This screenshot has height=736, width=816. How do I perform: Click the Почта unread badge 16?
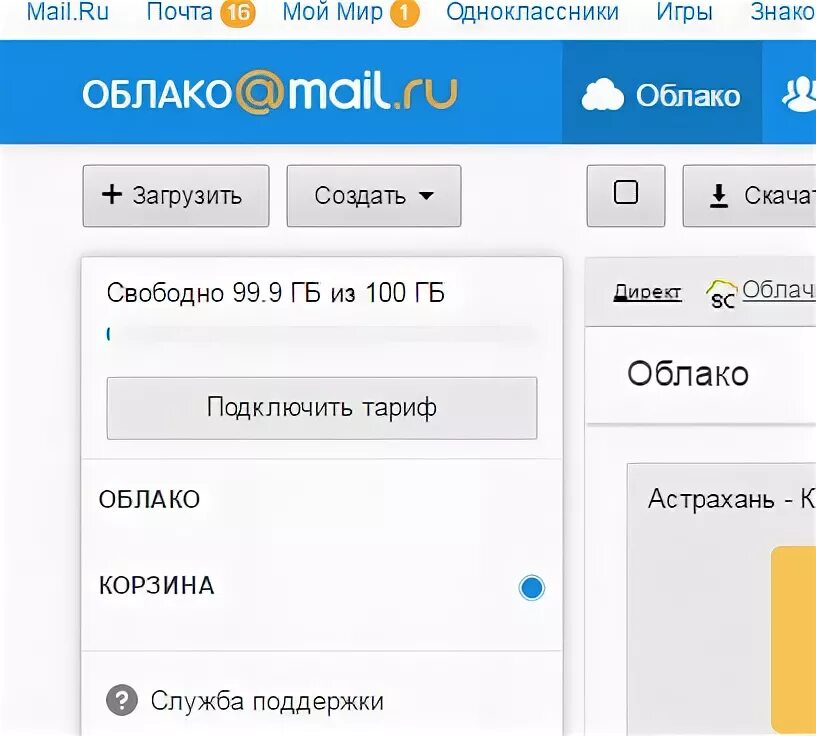238,12
